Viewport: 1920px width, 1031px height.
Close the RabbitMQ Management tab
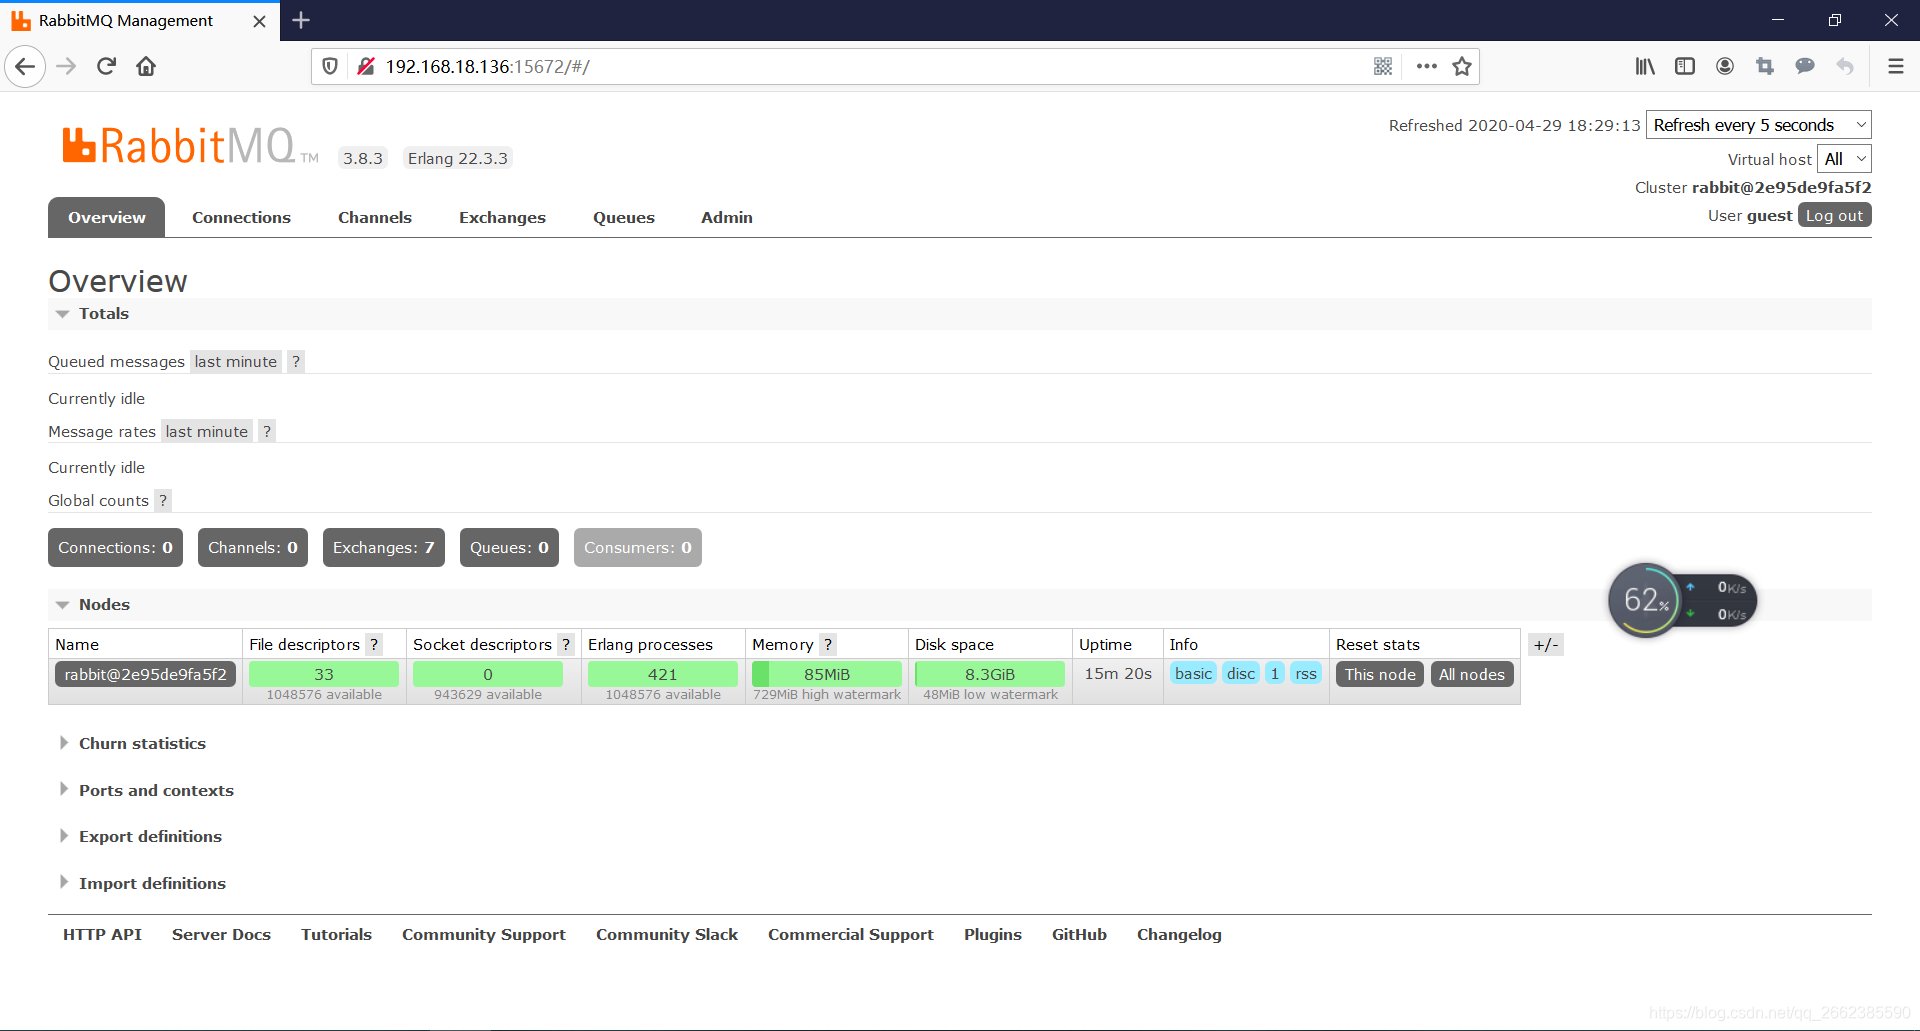(x=259, y=21)
